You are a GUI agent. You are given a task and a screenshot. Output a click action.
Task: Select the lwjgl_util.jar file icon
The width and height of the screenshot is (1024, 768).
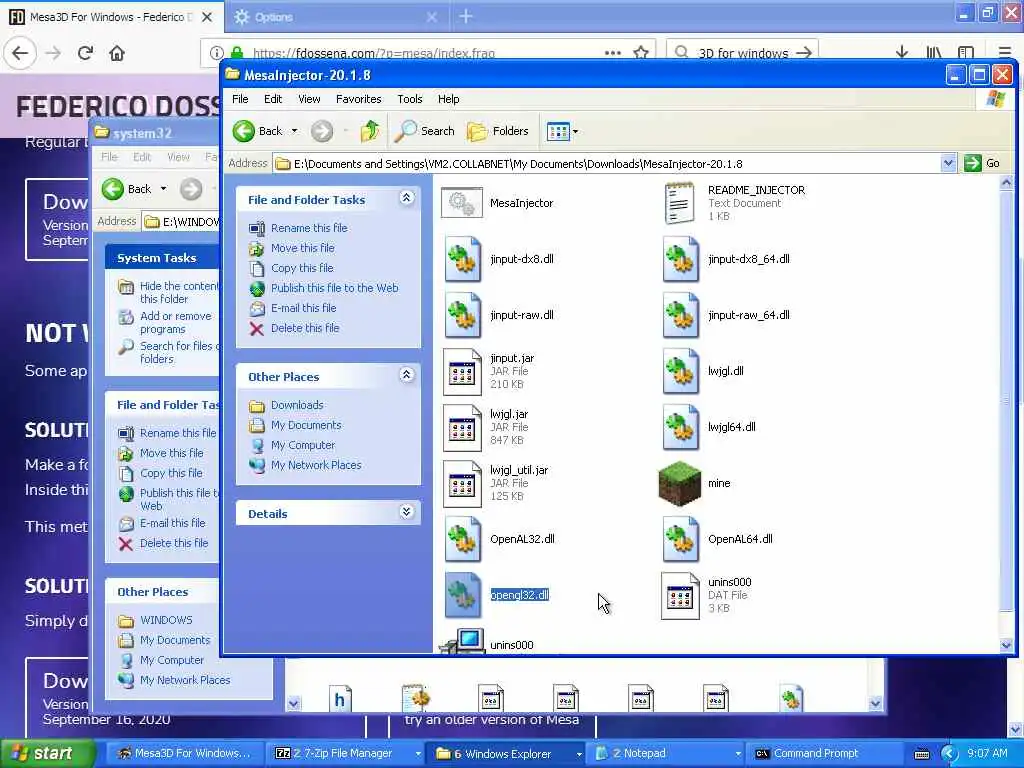click(x=462, y=484)
